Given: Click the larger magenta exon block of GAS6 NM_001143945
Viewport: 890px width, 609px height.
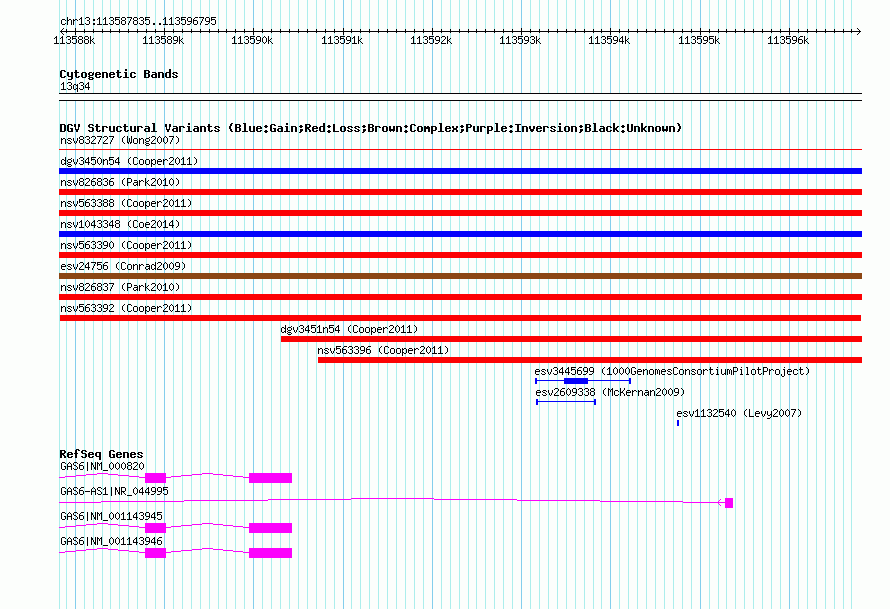Looking at the screenshot, I should tap(270, 528).
